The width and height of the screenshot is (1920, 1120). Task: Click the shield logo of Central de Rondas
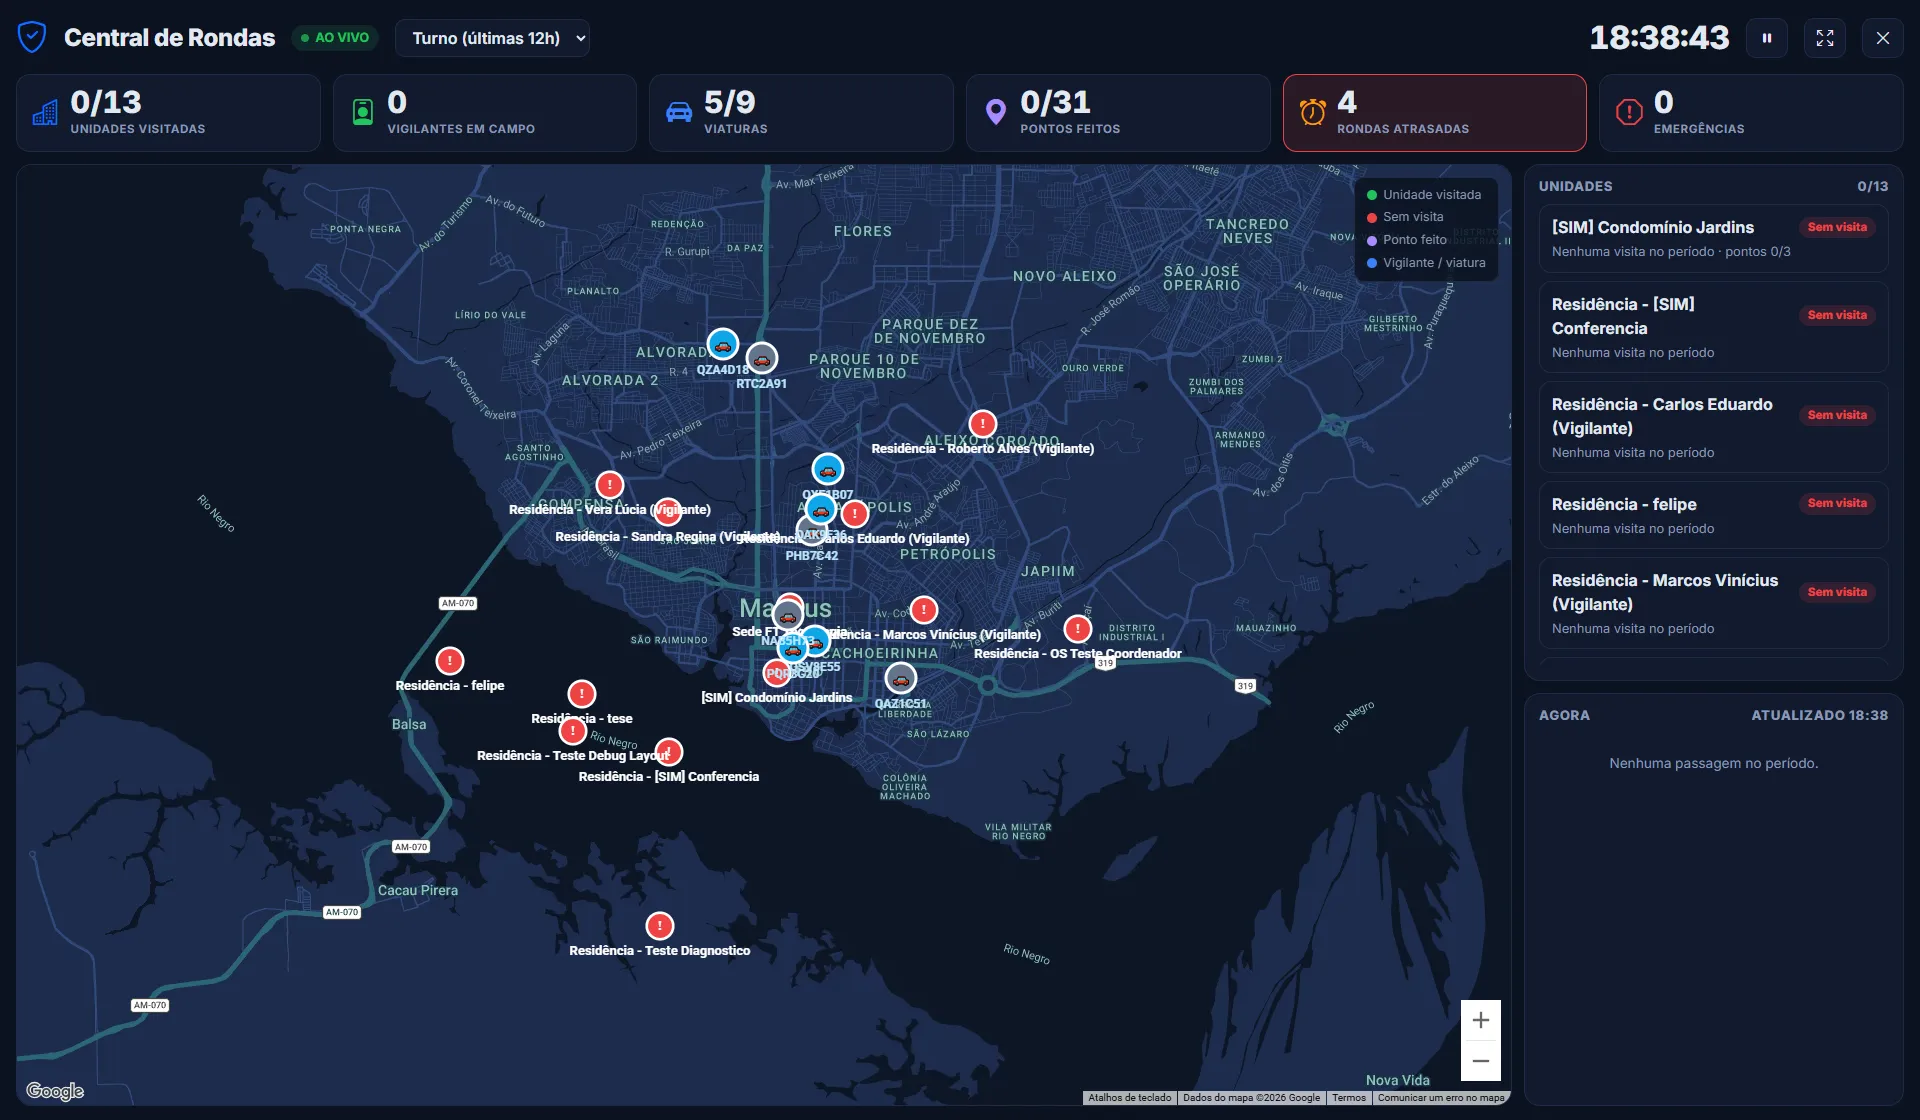tap(32, 37)
